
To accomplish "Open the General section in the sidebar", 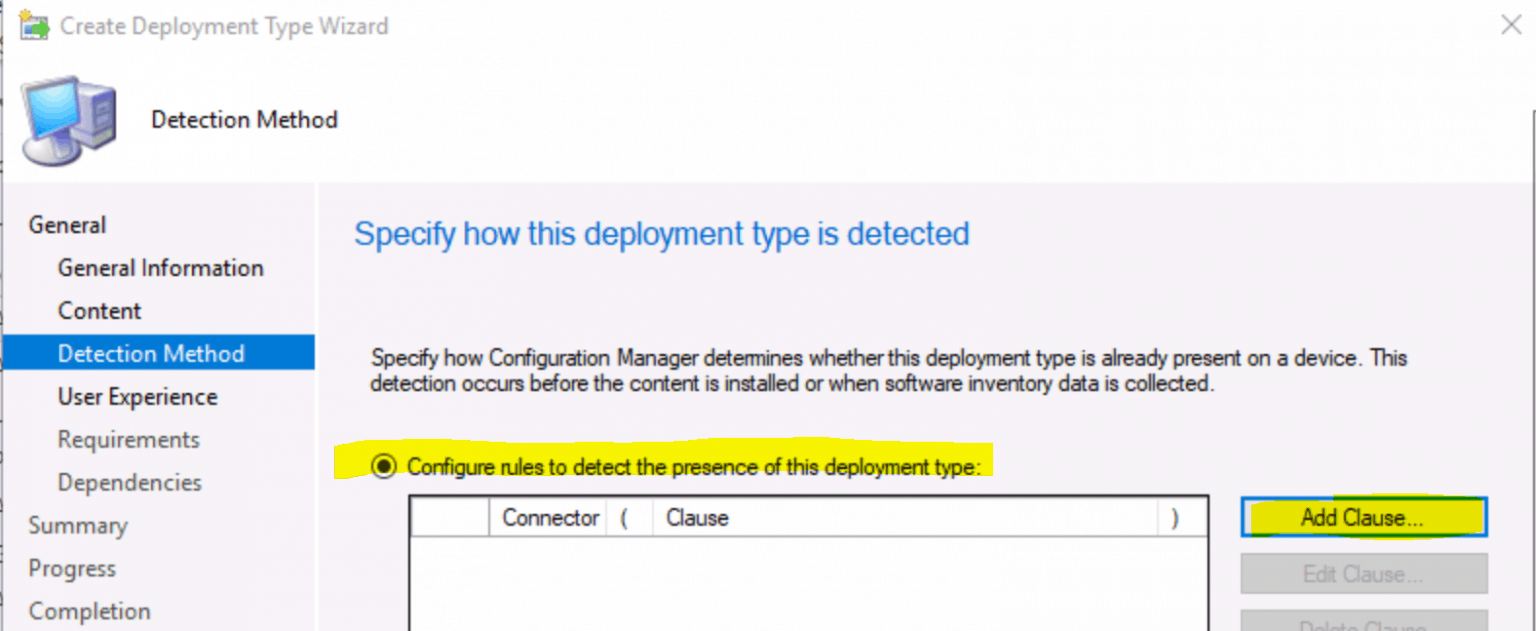I will coord(67,225).
